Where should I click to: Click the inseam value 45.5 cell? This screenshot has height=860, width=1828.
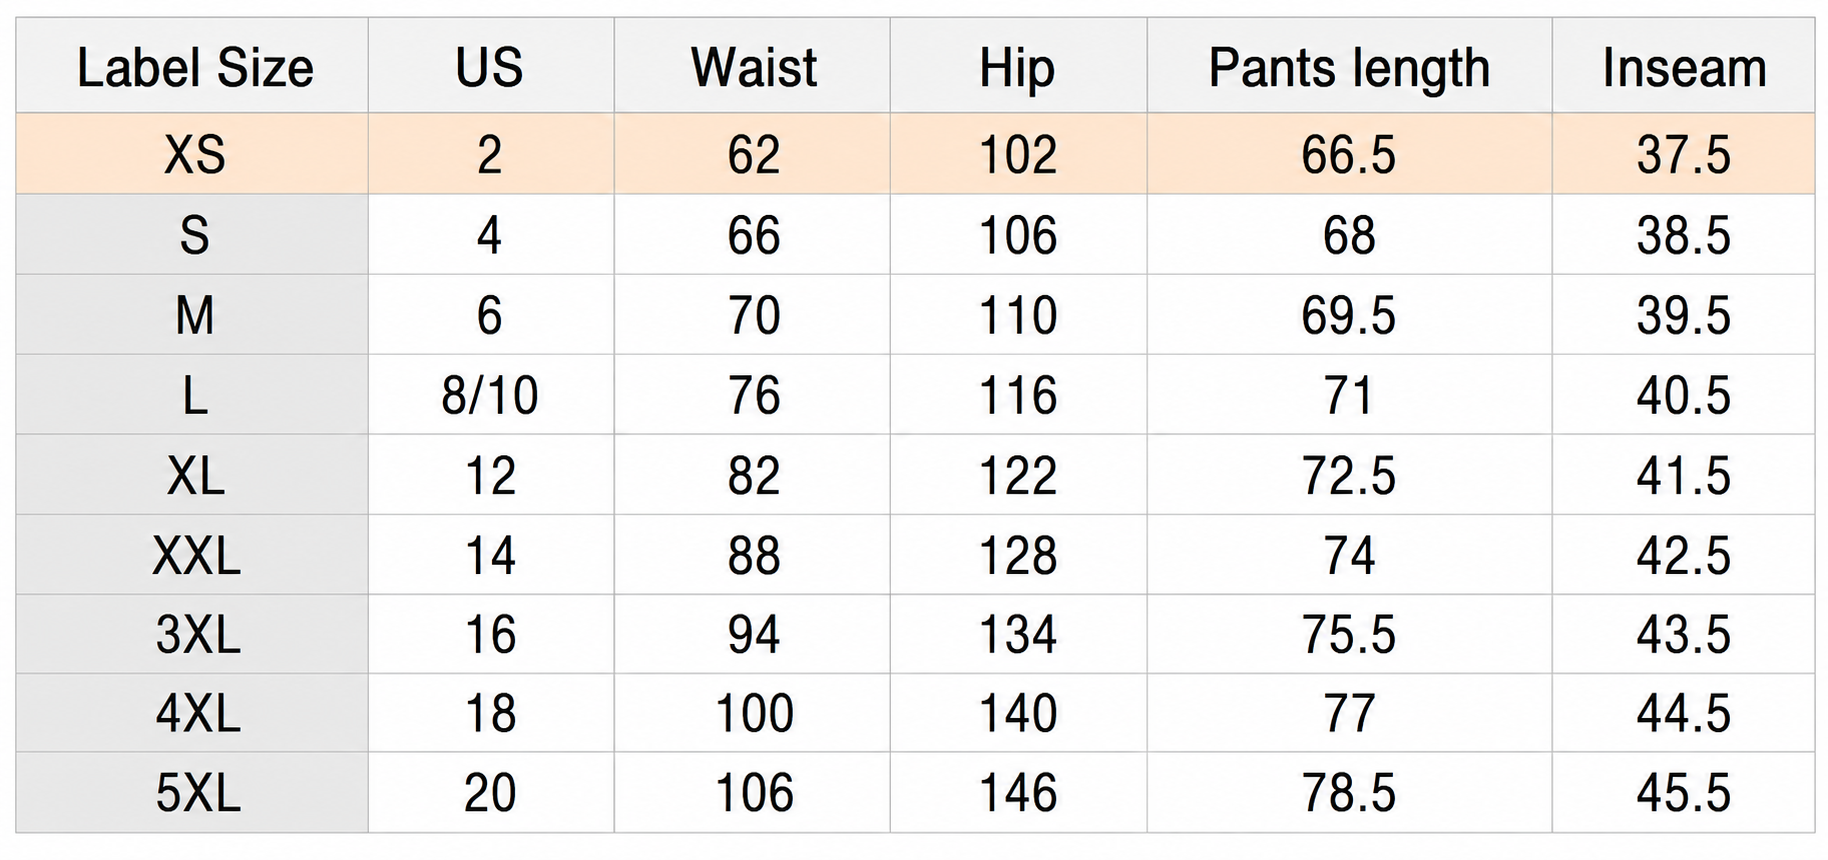pyautogui.click(x=1683, y=793)
